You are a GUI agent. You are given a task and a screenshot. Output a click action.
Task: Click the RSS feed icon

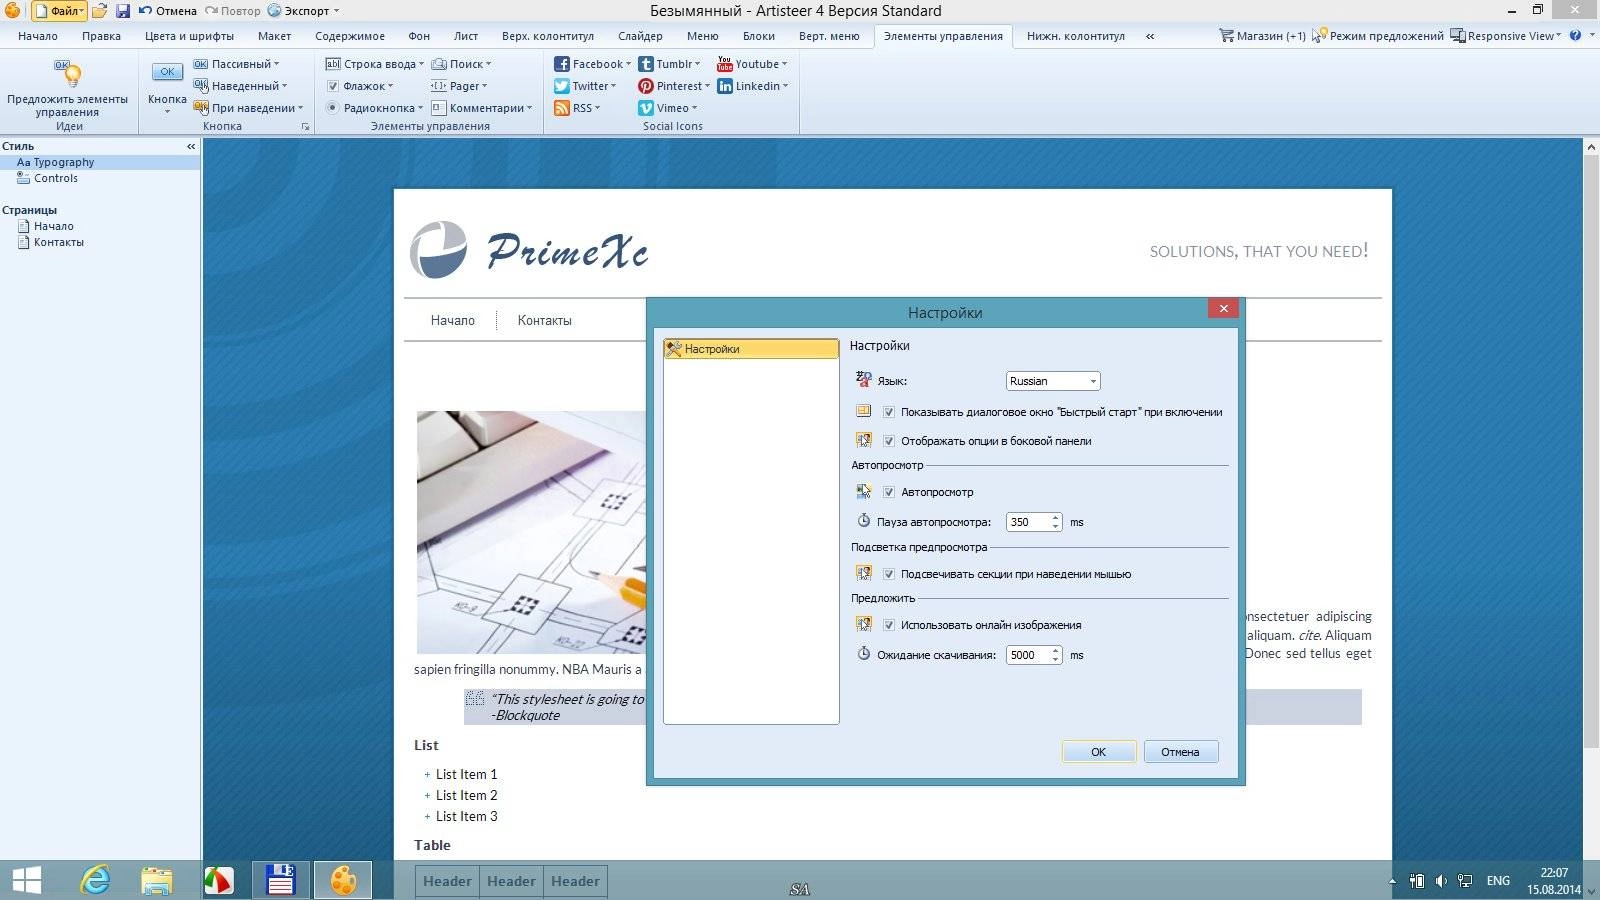click(562, 108)
